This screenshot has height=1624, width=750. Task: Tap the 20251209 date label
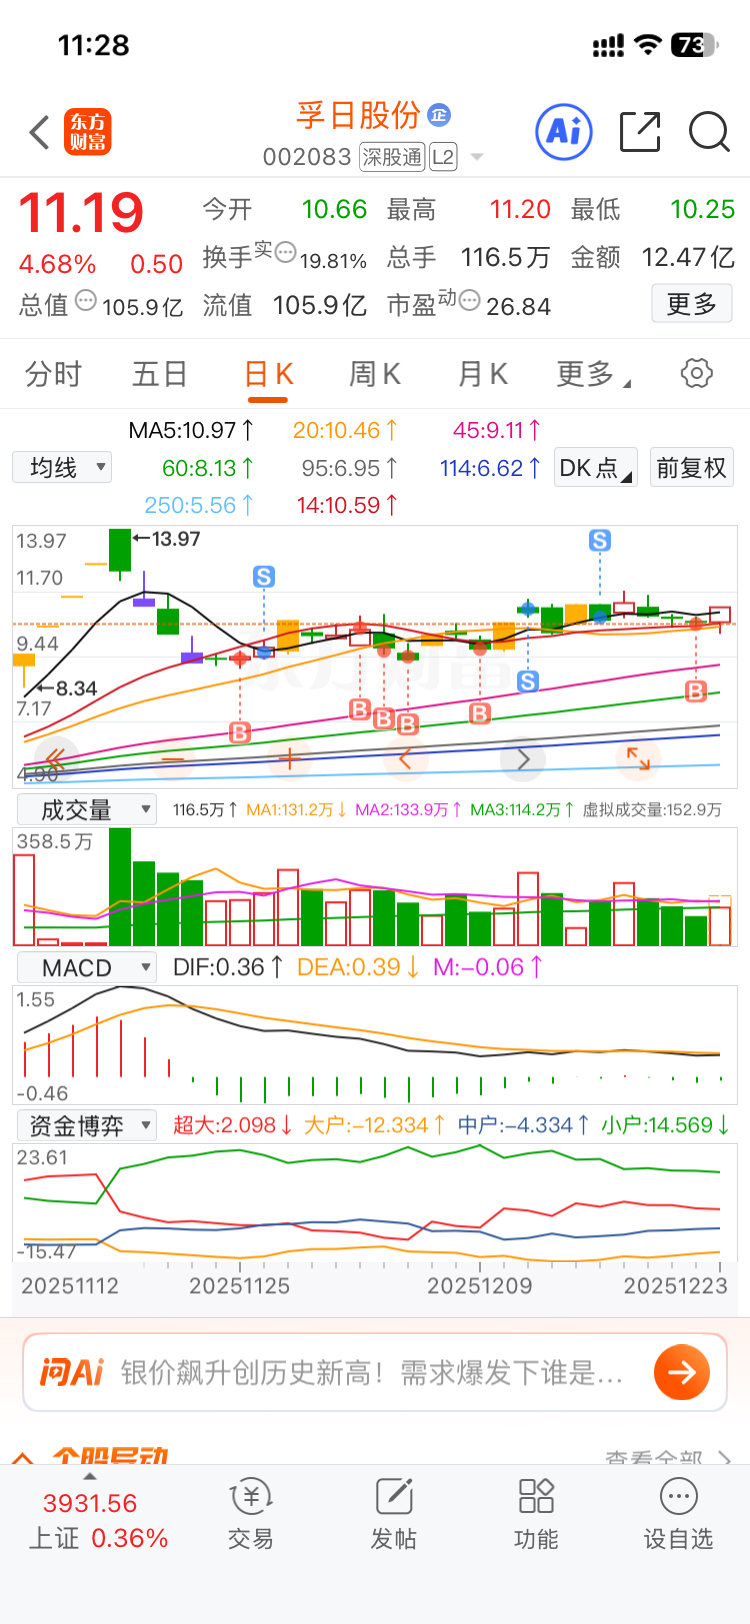tap(480, 1286)
